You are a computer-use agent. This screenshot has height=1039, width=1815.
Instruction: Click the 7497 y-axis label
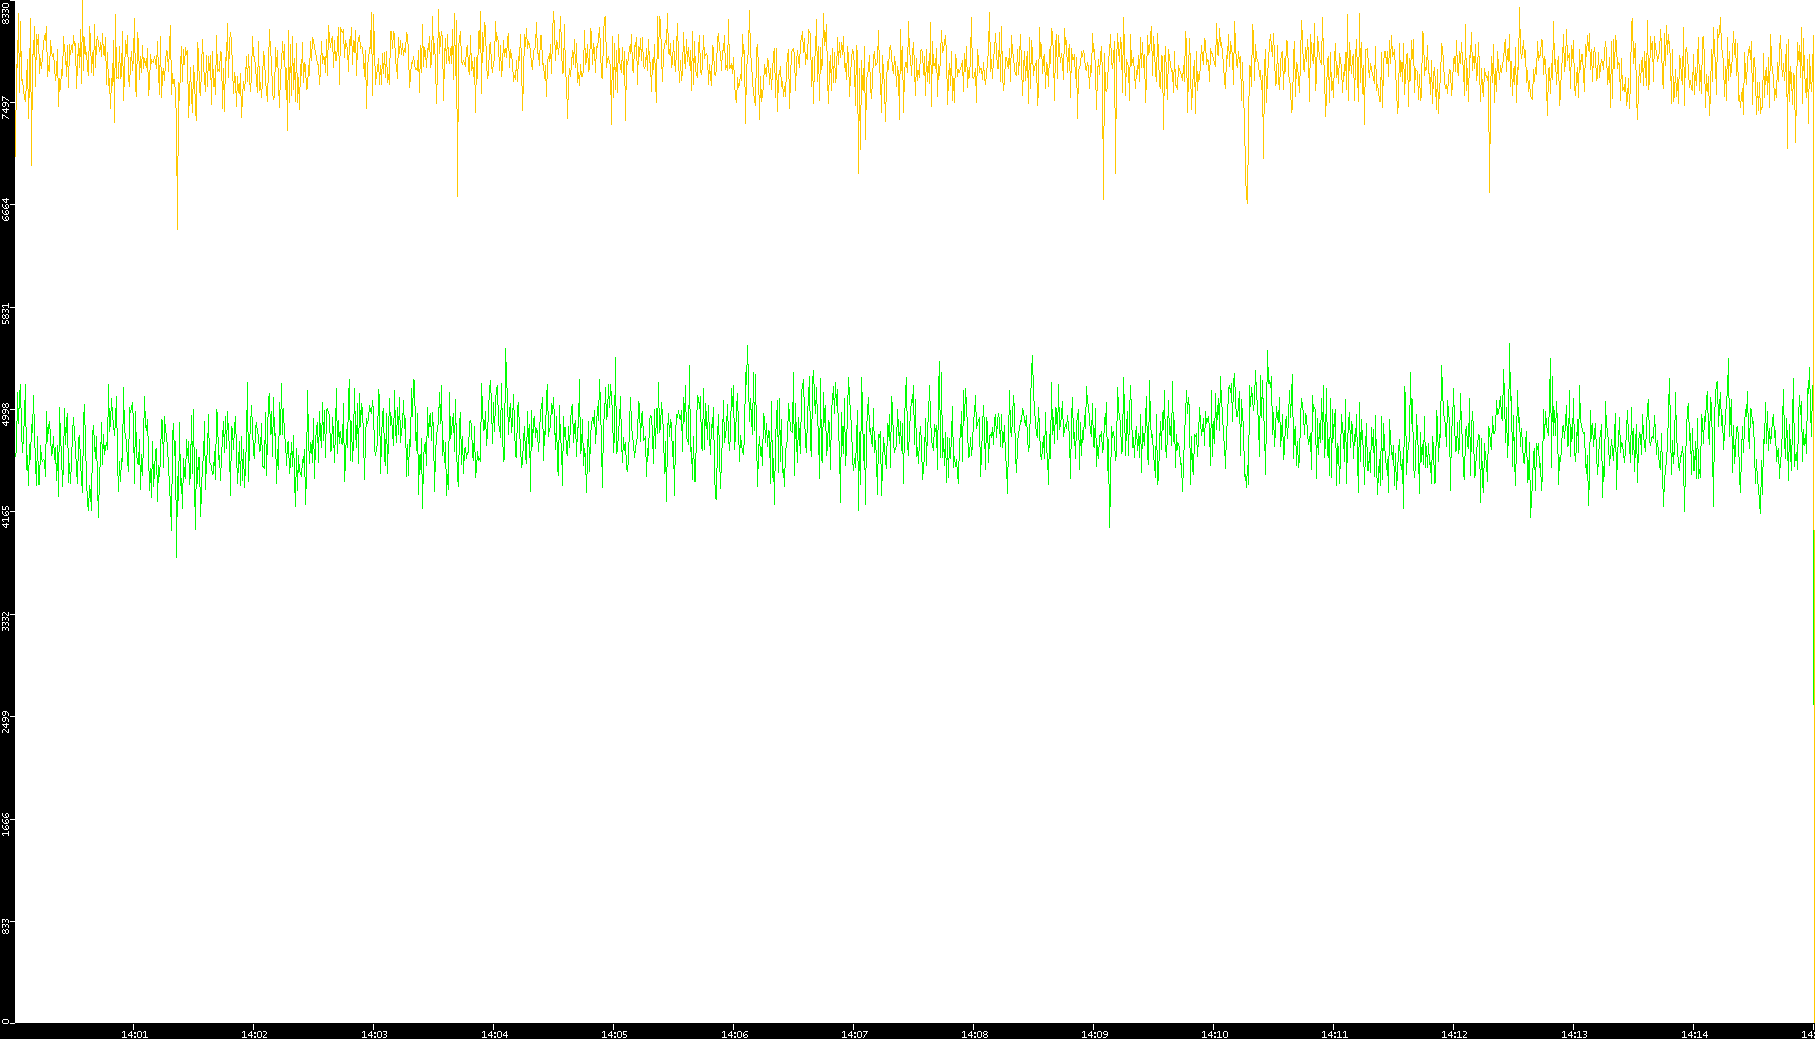(x=7, y=107)
